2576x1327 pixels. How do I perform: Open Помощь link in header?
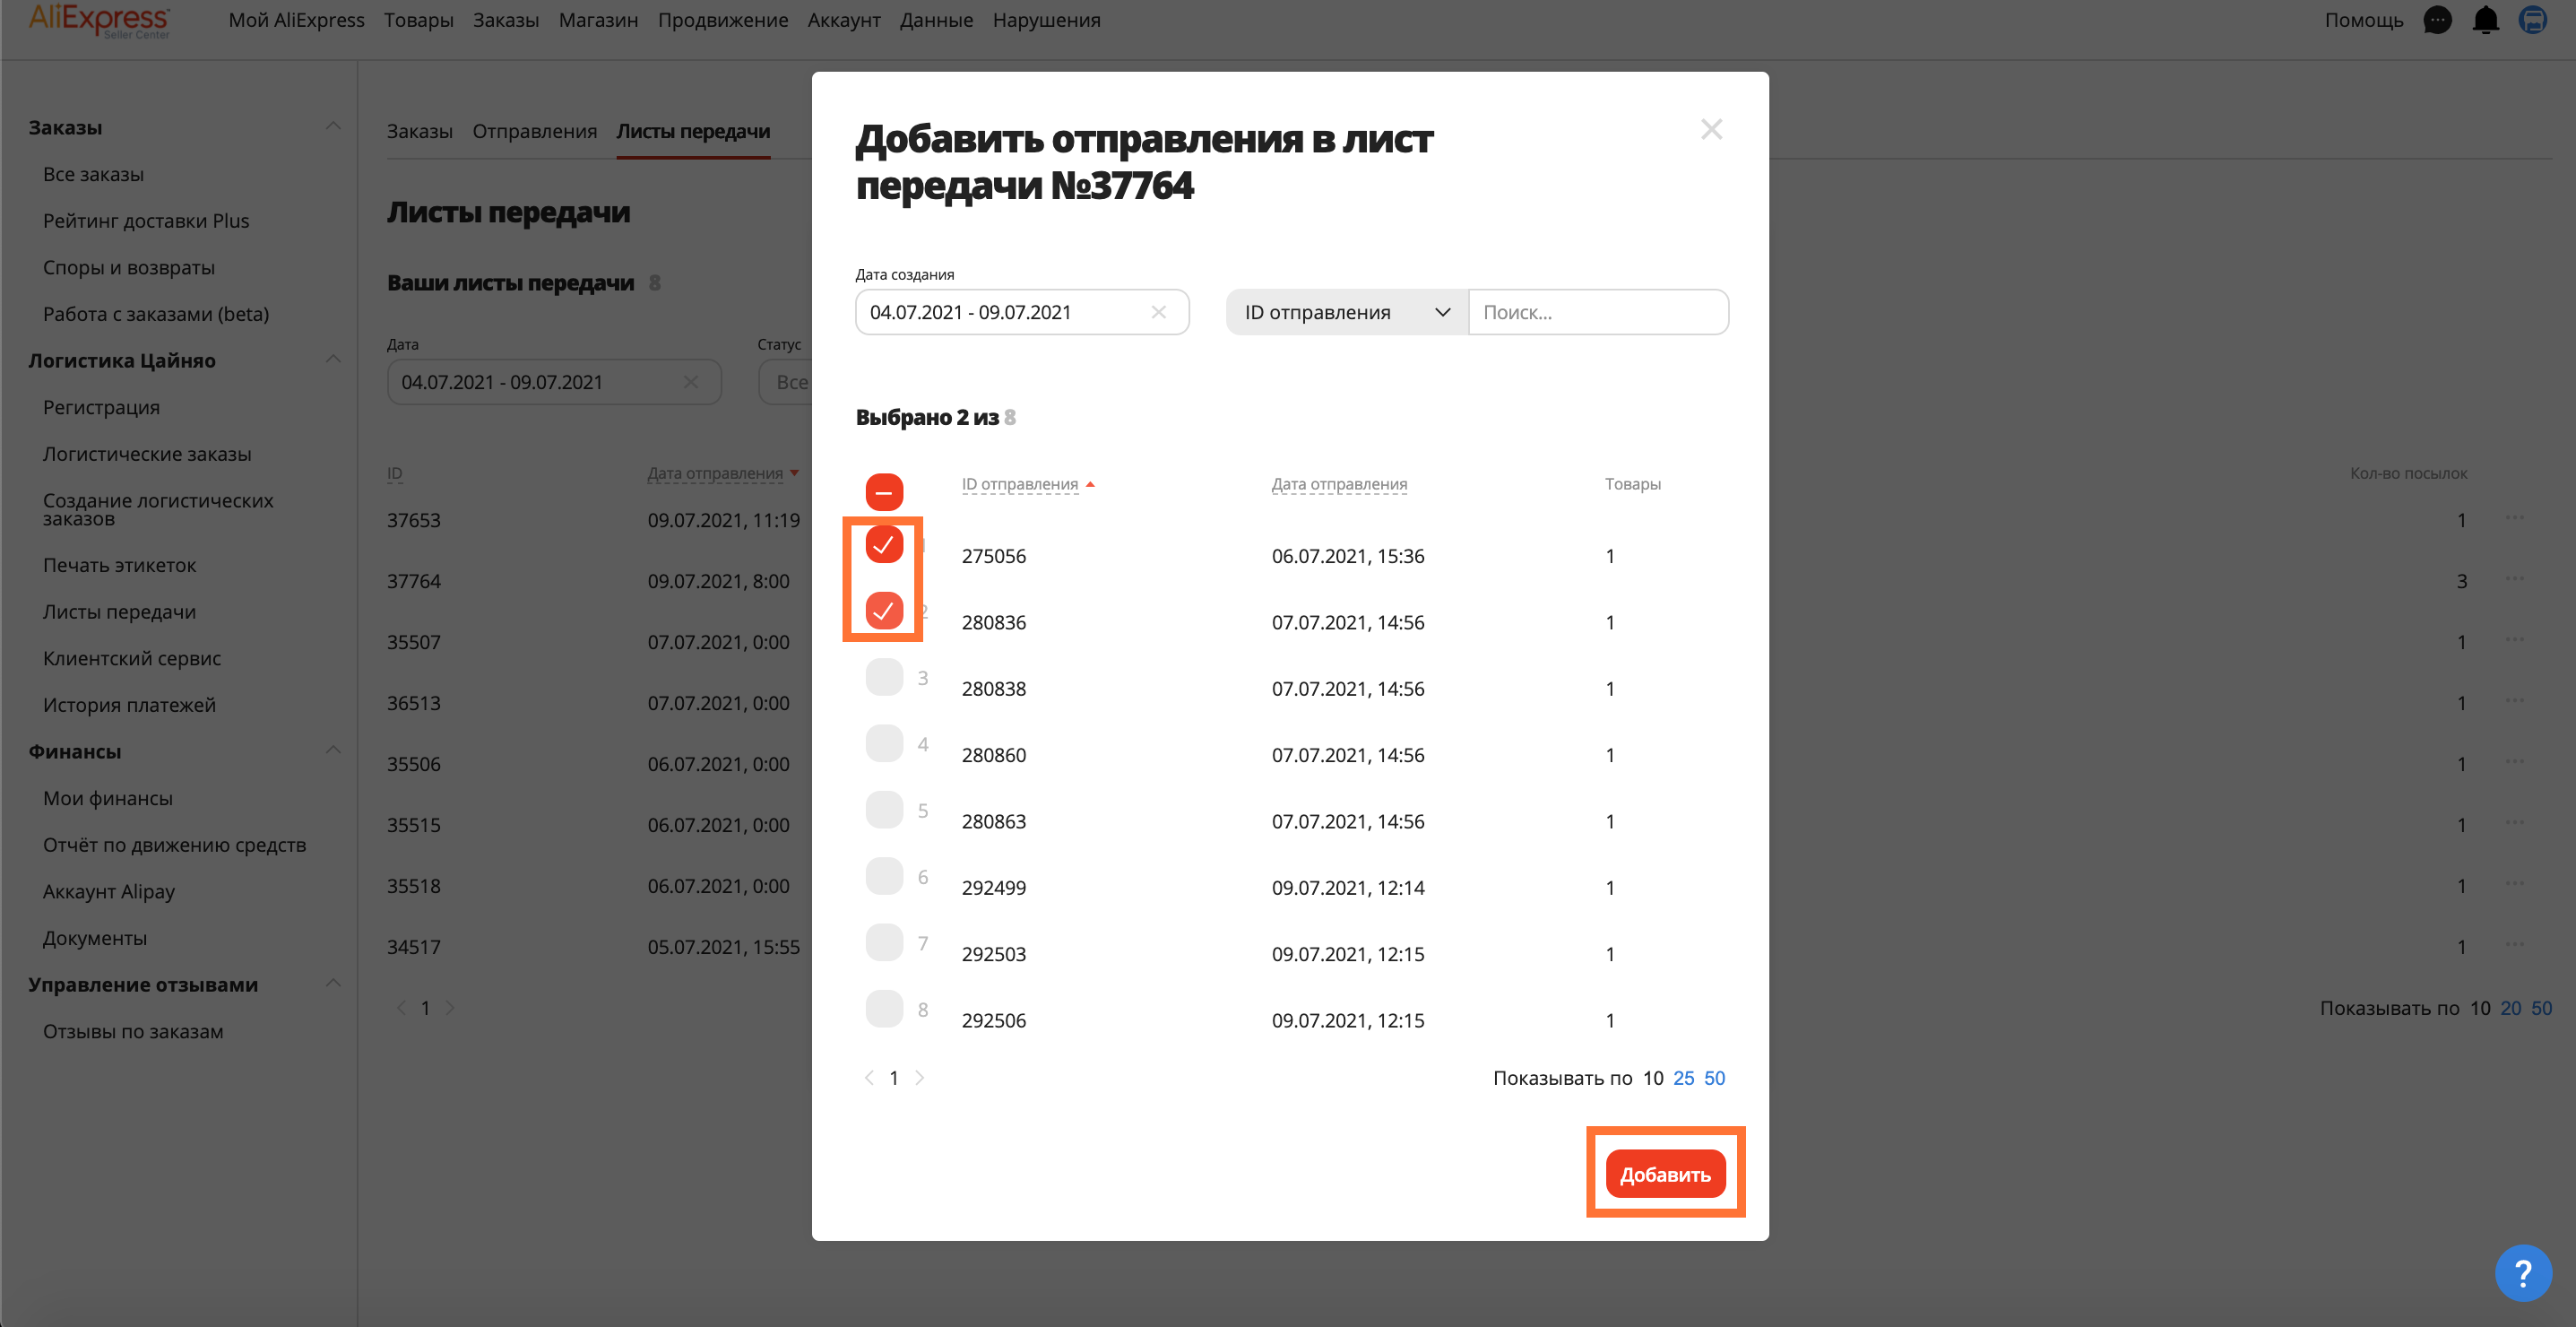(x=2363, y=20)
